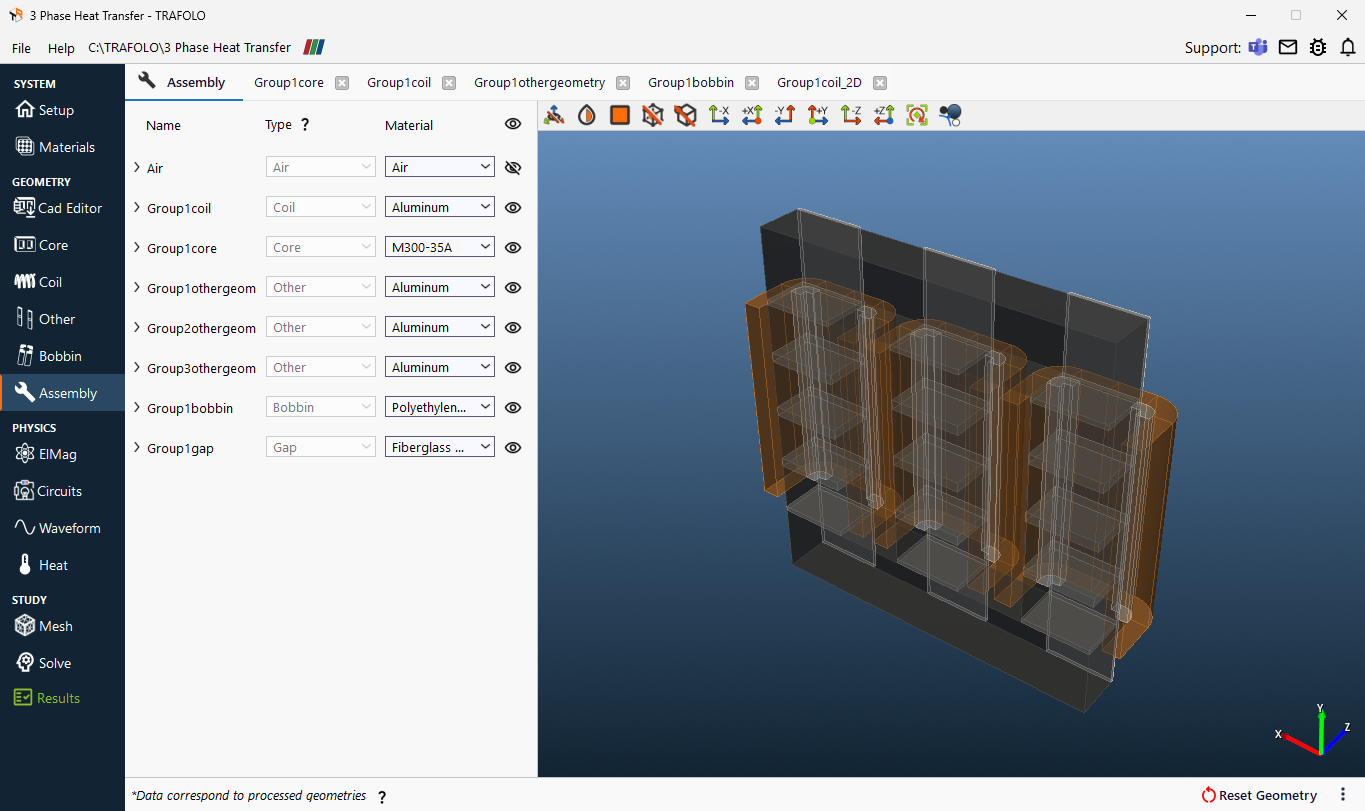
Task: Toggle axes orientation display icon
Action: 553,115
